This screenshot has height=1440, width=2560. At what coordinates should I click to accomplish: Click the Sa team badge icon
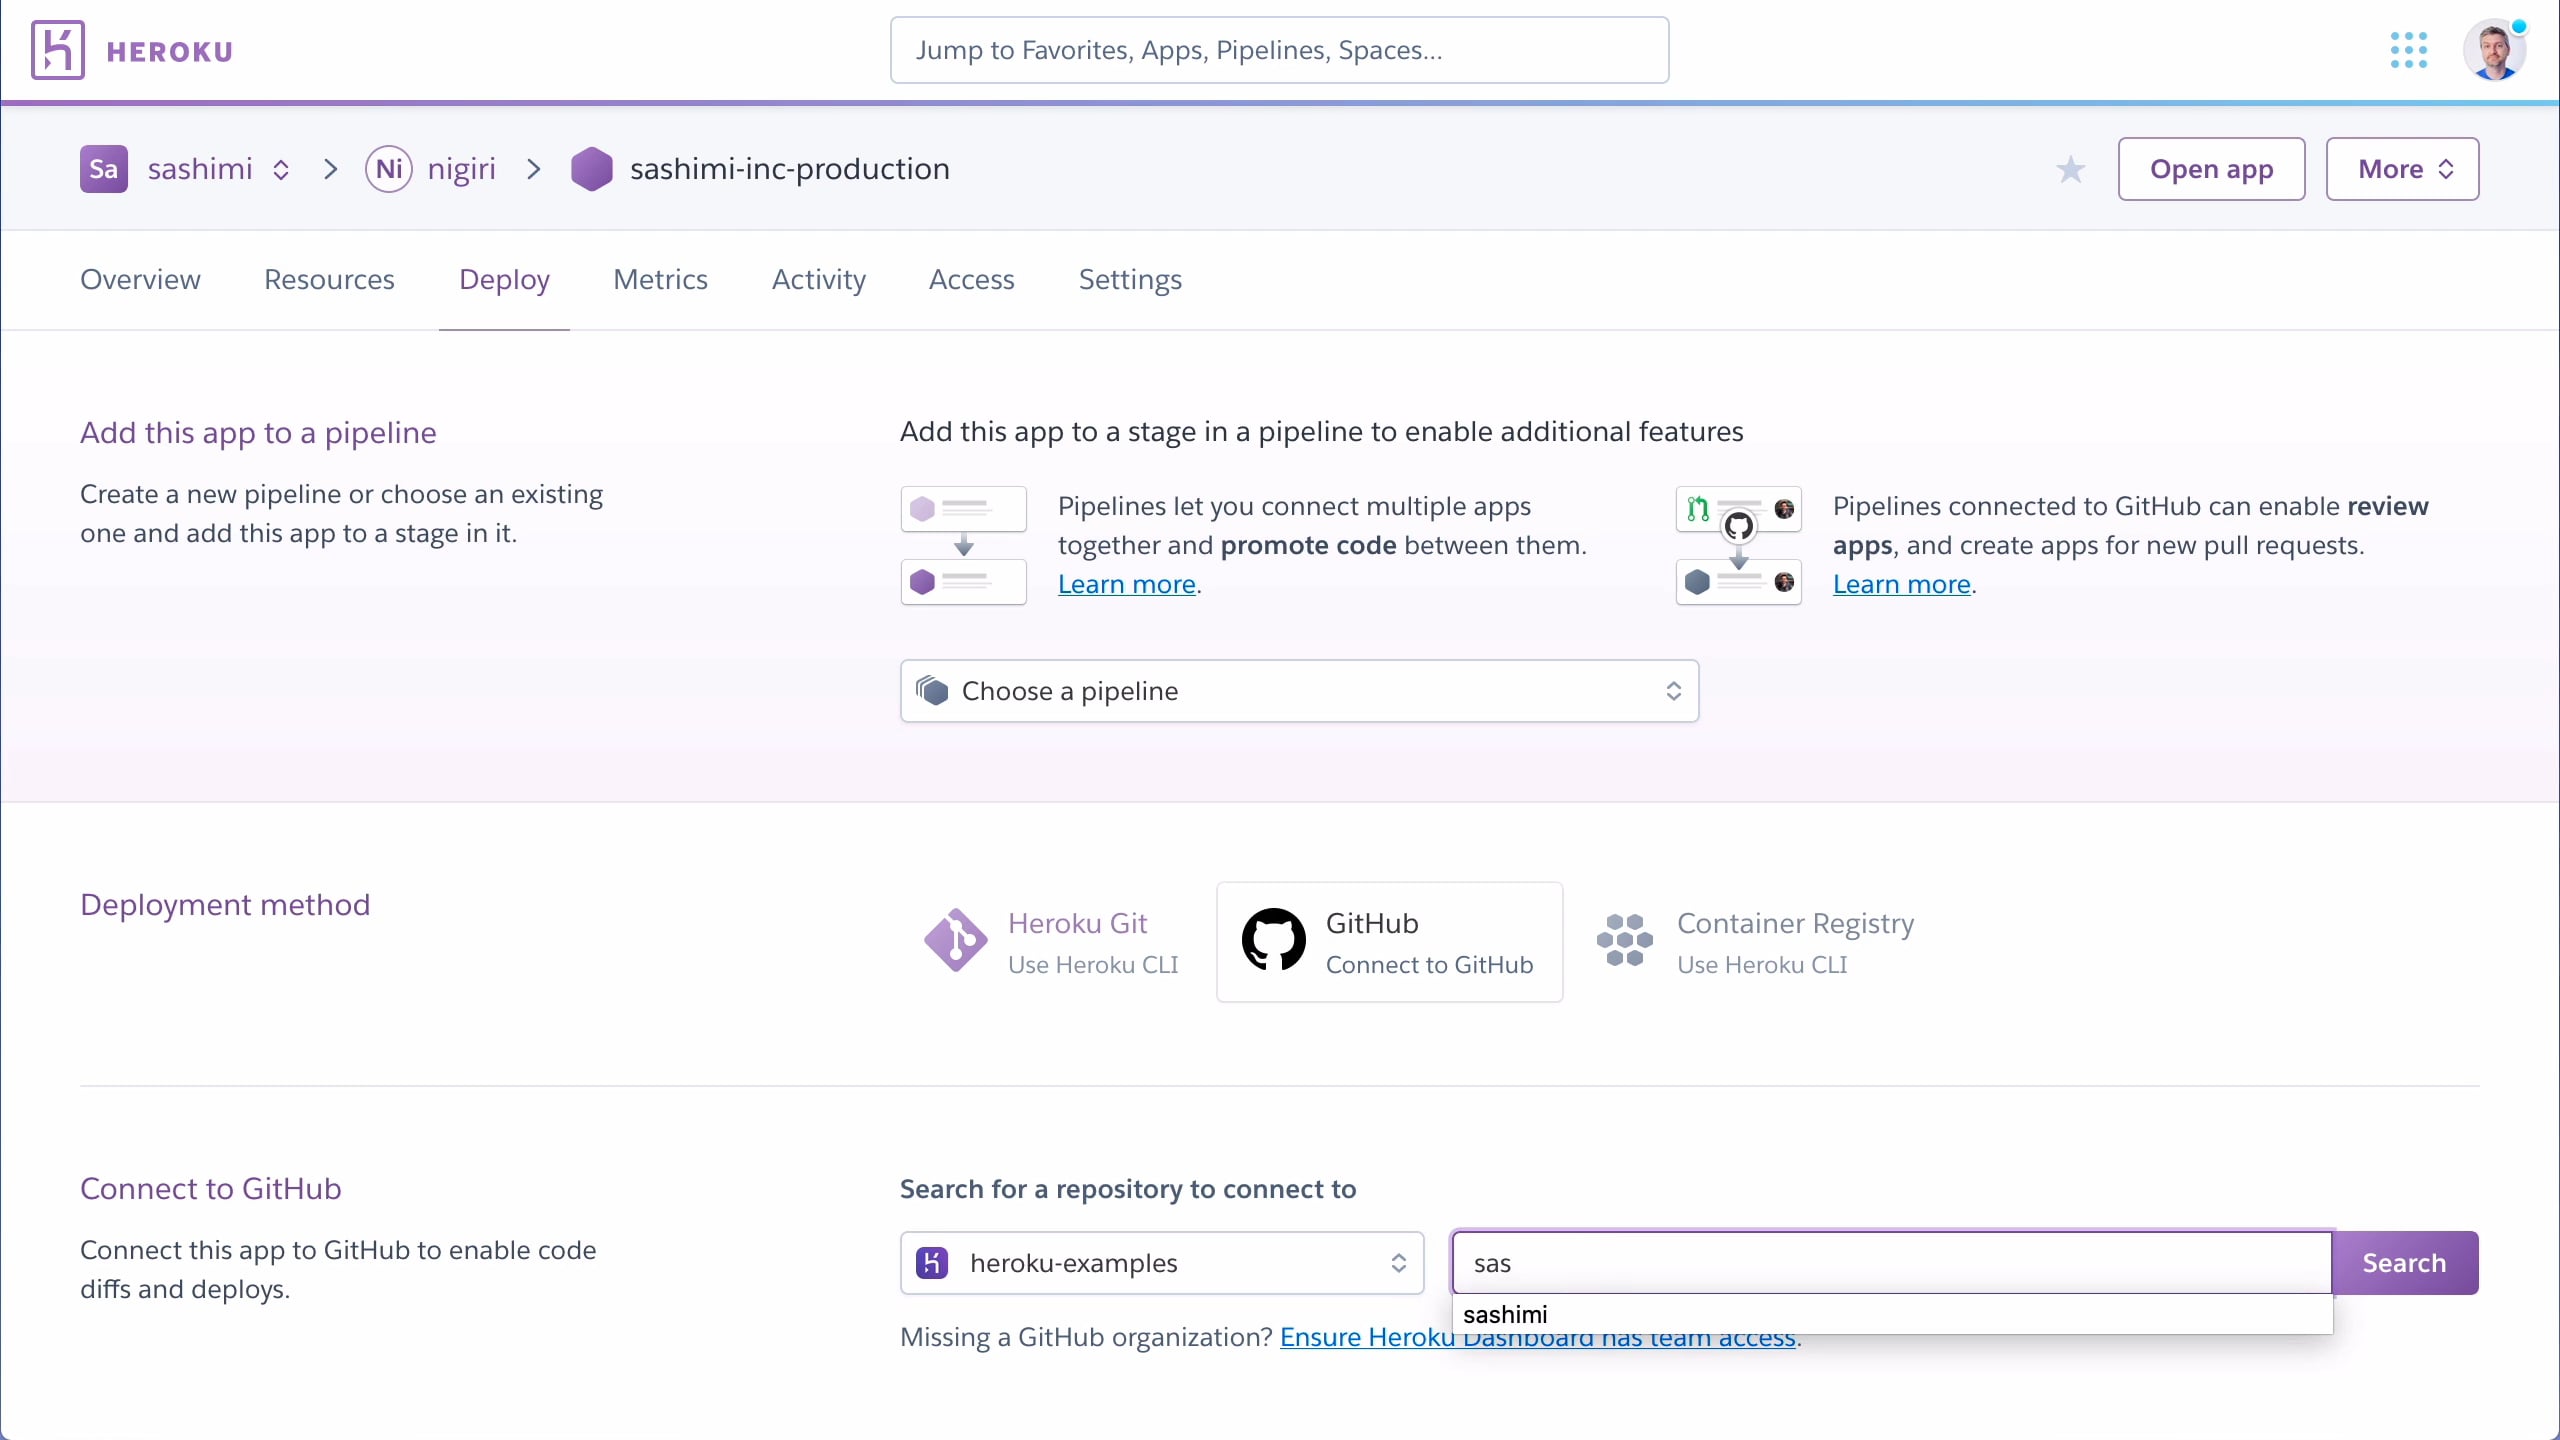103,169
